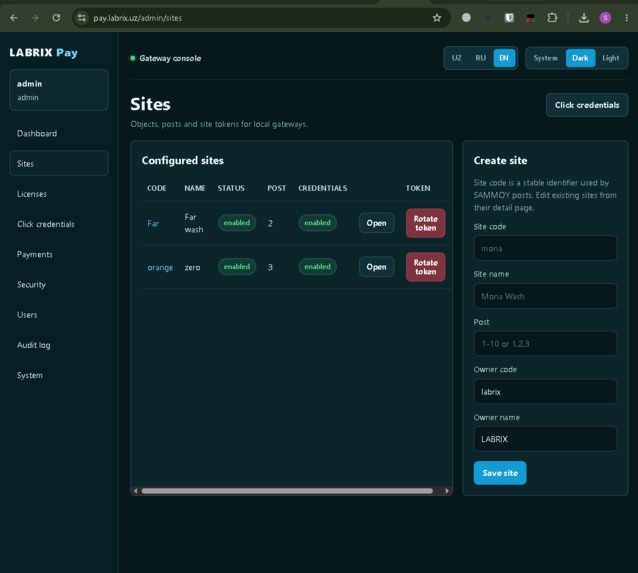
Task: Go back with the browser back arrow
Action: (14, 18)
